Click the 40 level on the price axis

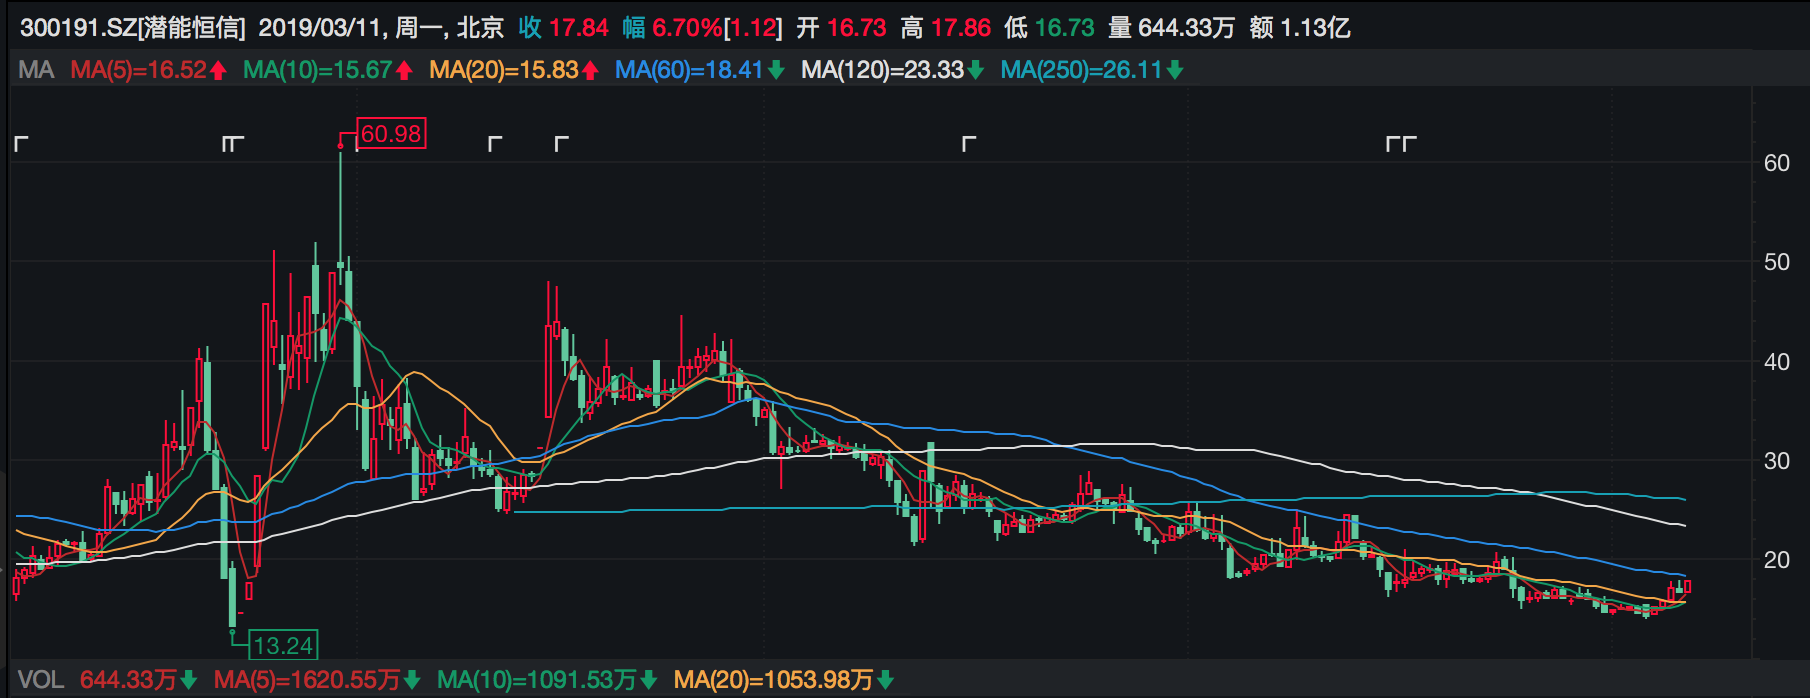tap(1776, 362)
